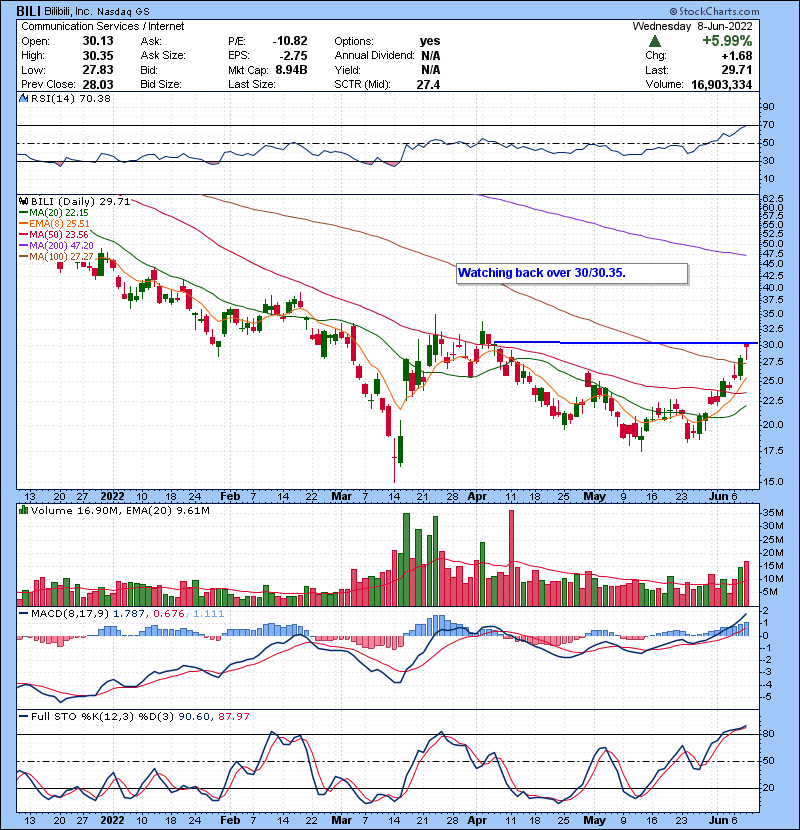Click the MA(100) 27.27 legend entry
The width and height of the screenshot is (800, 830).
pos(57,257)
